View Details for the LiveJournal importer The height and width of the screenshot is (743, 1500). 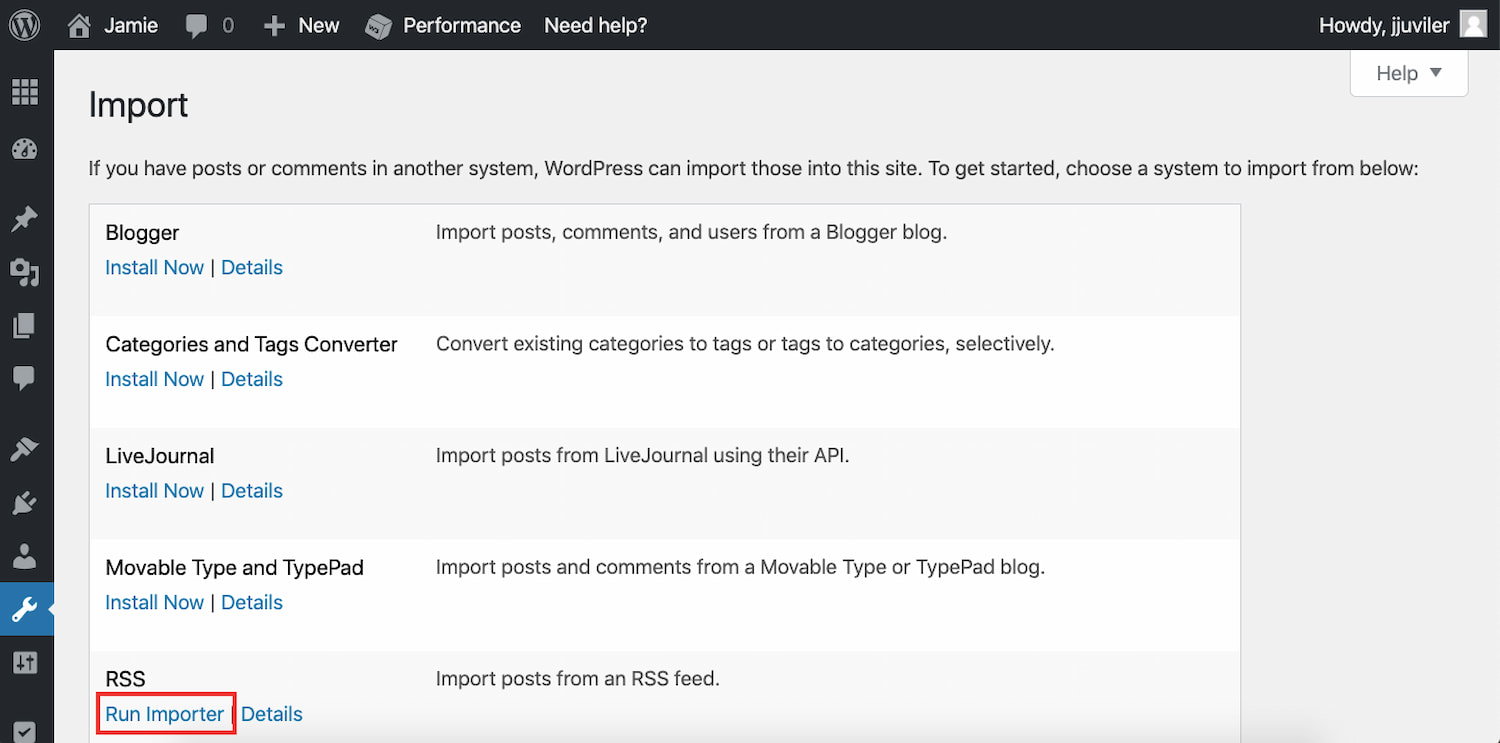pos(252,491)
